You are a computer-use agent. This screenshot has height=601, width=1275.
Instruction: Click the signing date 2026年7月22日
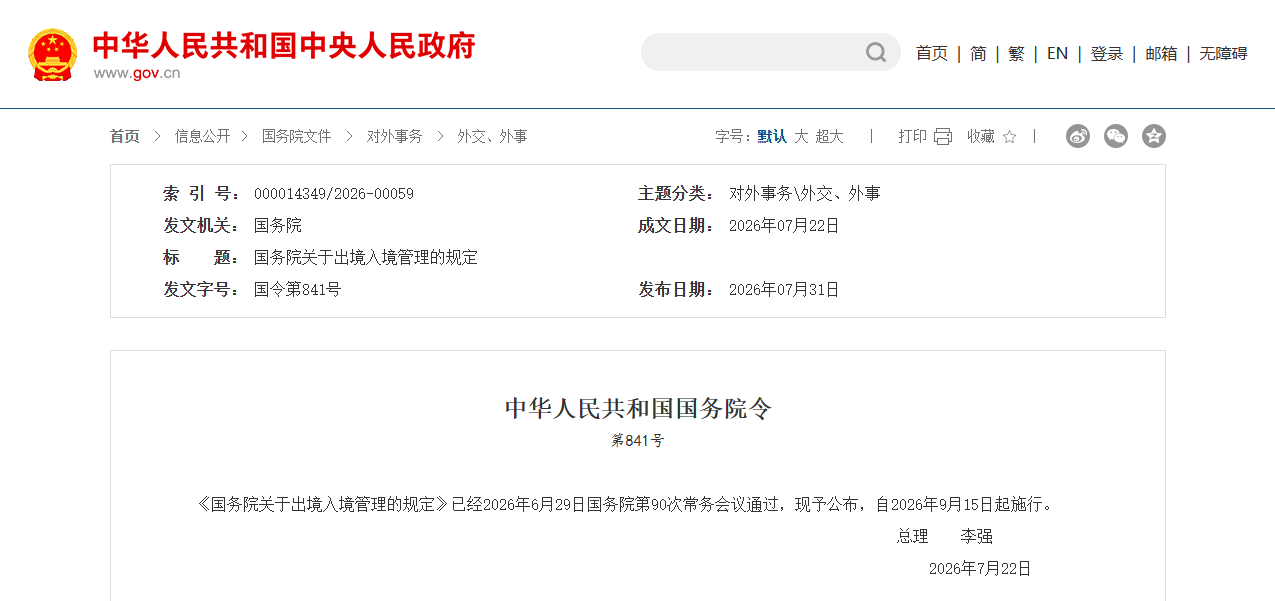[x=980, y=569]
